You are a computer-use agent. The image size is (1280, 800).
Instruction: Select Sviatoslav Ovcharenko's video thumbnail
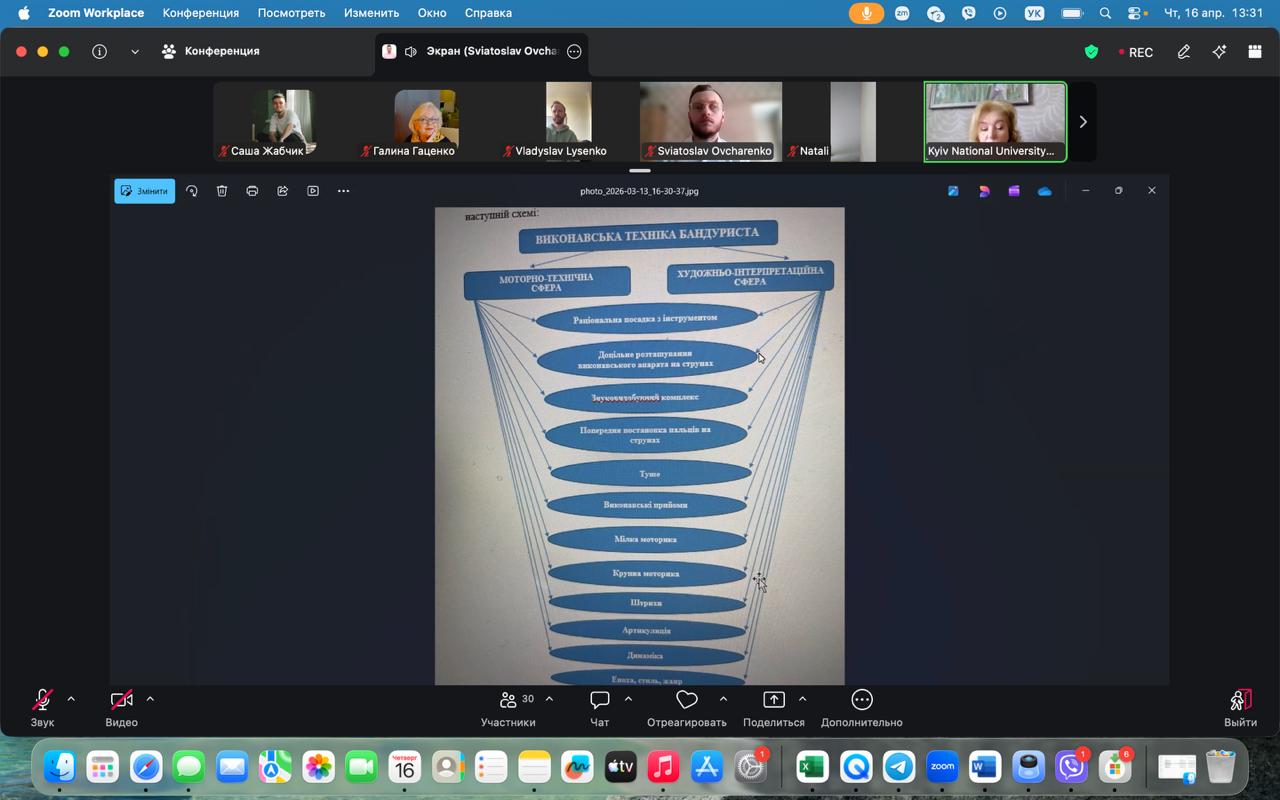click(x=711, y=122)
